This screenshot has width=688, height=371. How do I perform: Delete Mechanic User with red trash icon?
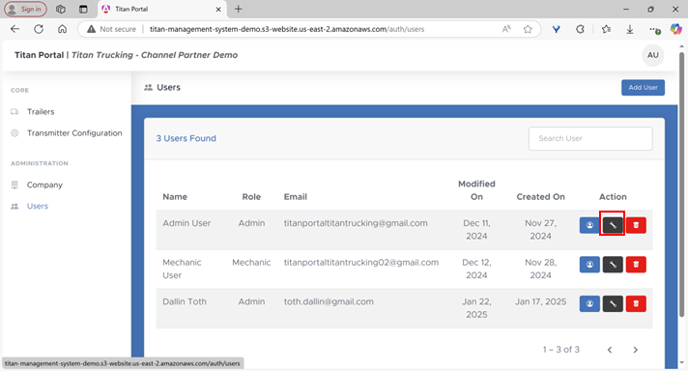[x=636, y=264]
